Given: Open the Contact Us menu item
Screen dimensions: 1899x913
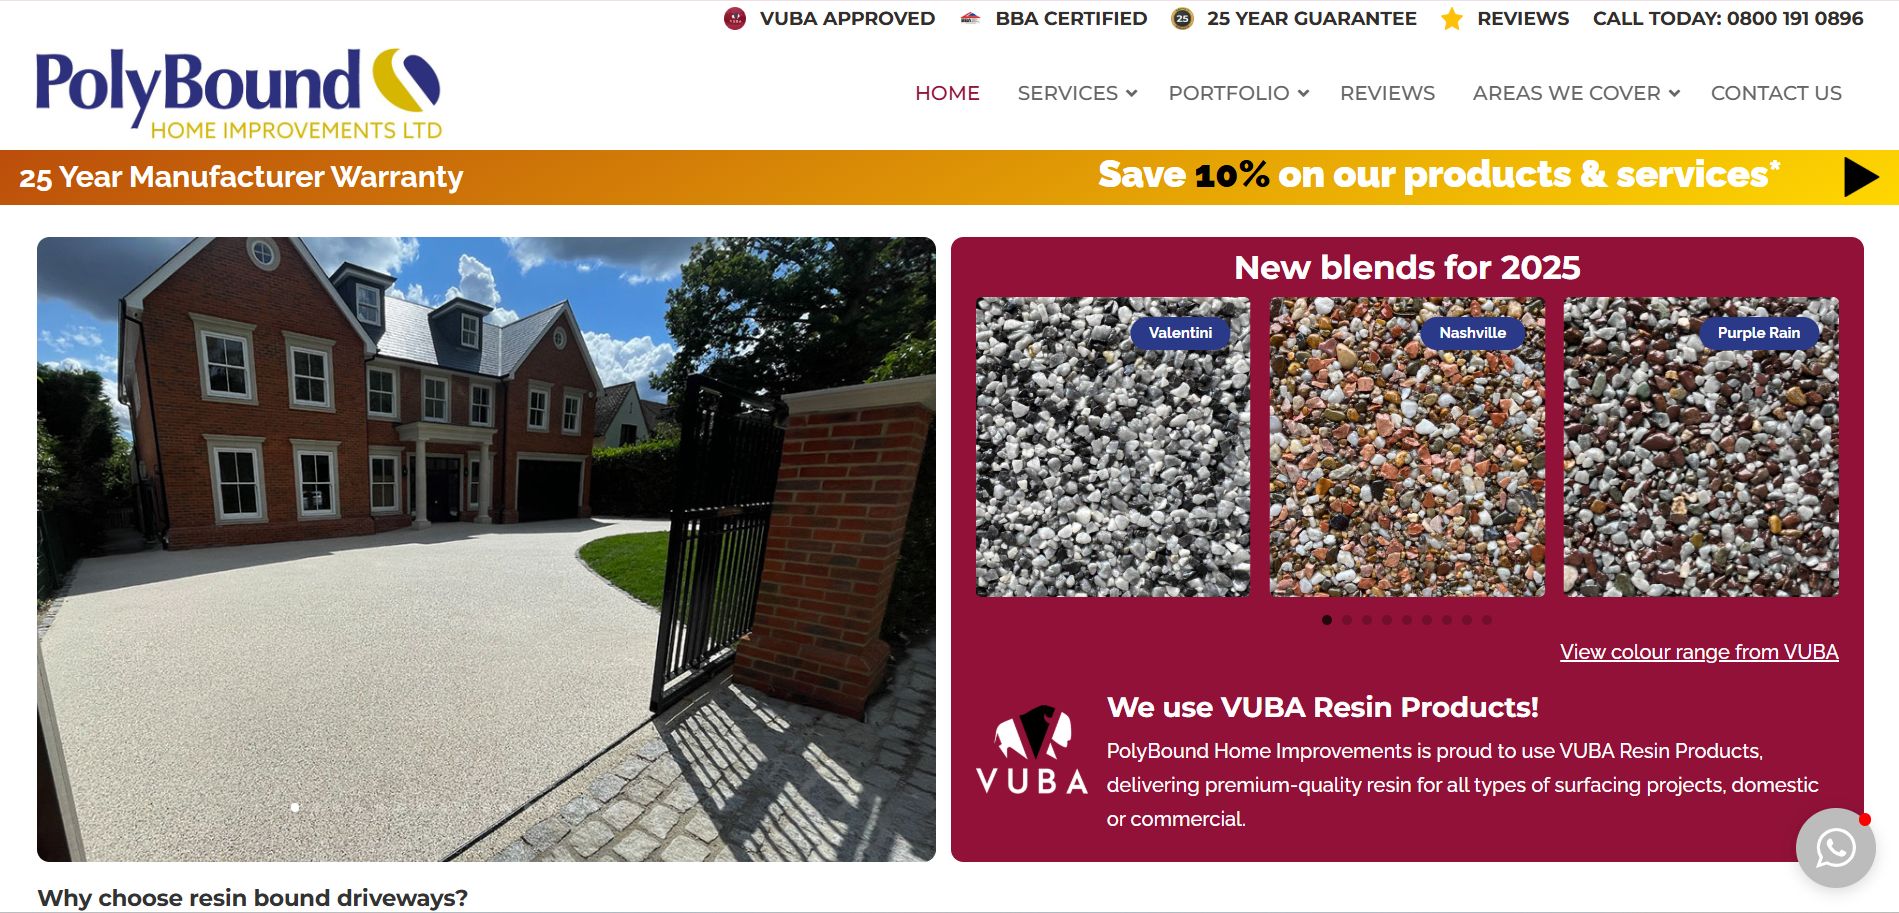Looking at the screenshot, I should coord(1776,93).
